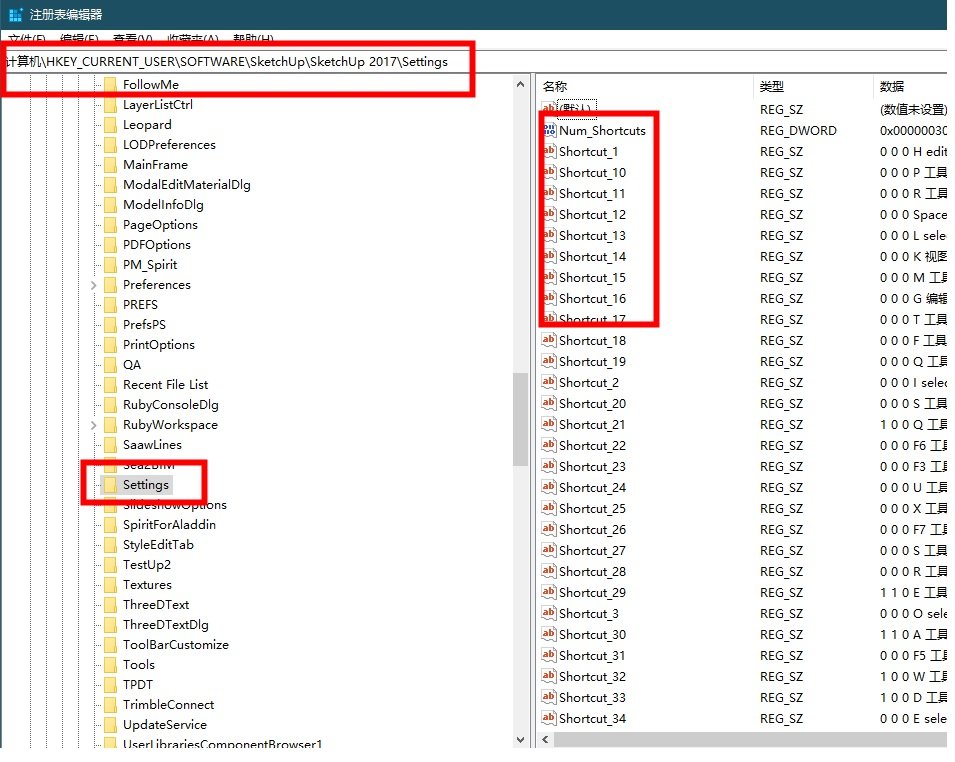The image size is (955, 762).
Task: Select the SpiritForAladdin key
Action: (169, 525)
